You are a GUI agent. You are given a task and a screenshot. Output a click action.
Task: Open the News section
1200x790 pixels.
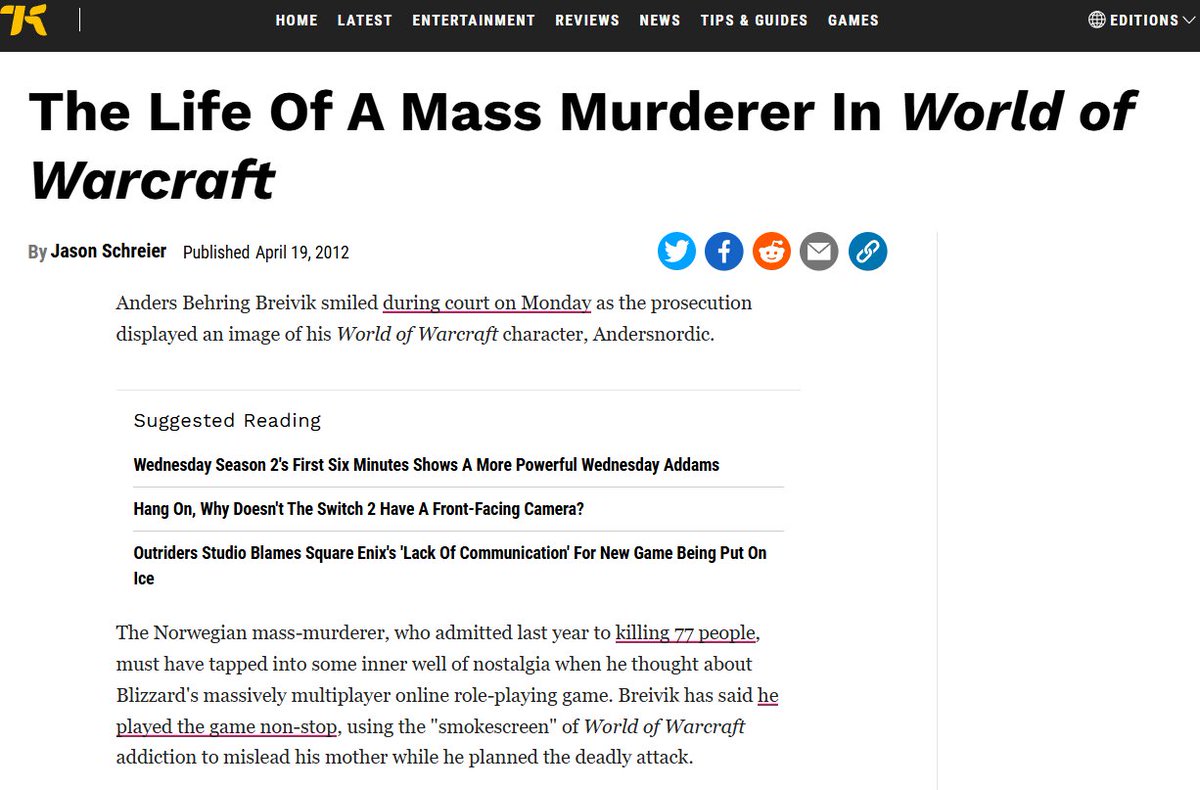click(660, 20)
